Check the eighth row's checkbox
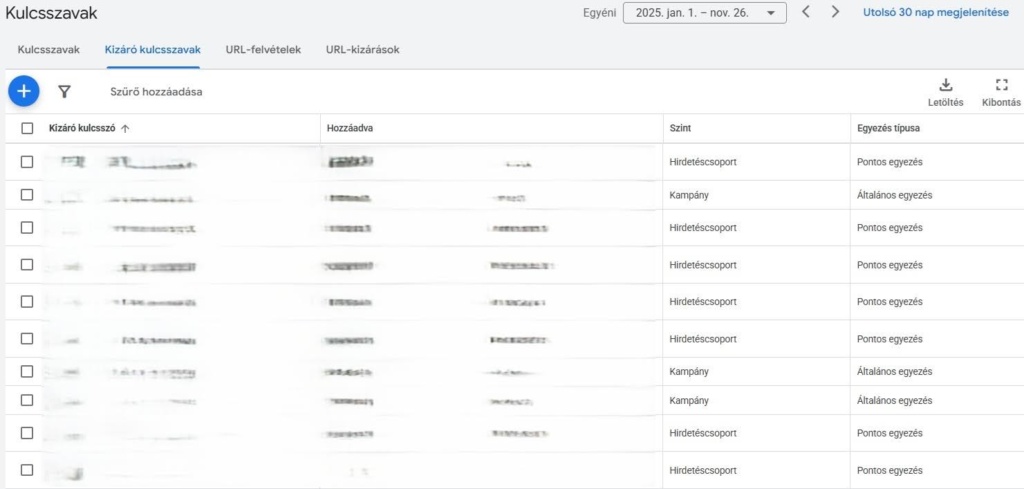Image resolution: width=1024 pixels, height=489 pixels. 27,400
